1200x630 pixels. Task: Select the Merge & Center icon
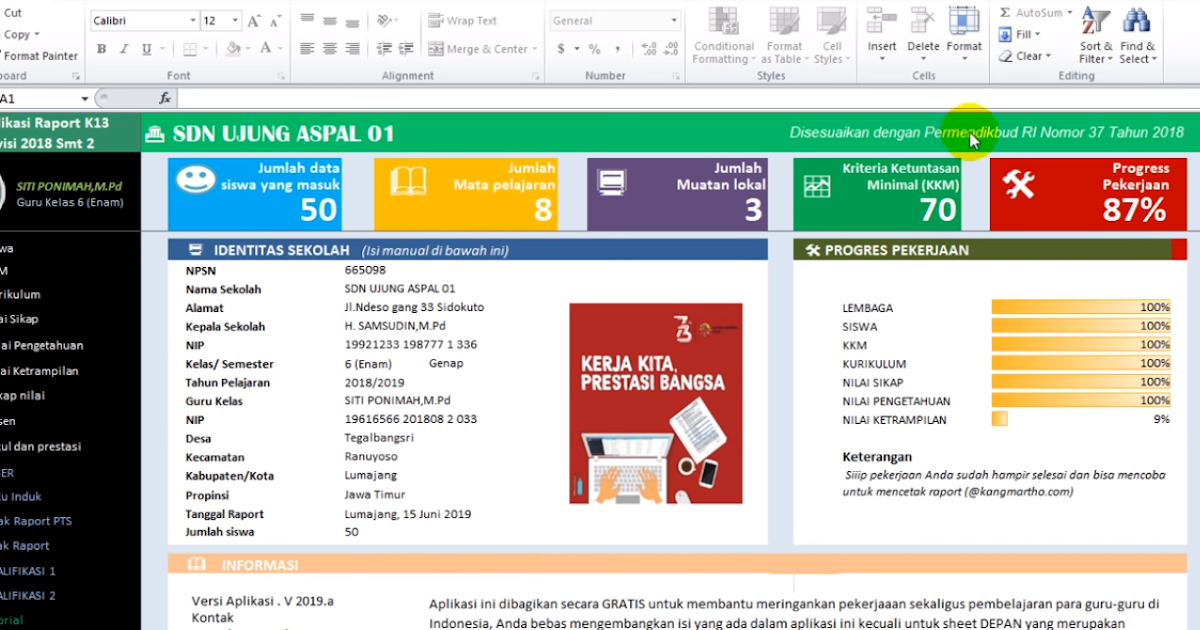tap(436, 48)
